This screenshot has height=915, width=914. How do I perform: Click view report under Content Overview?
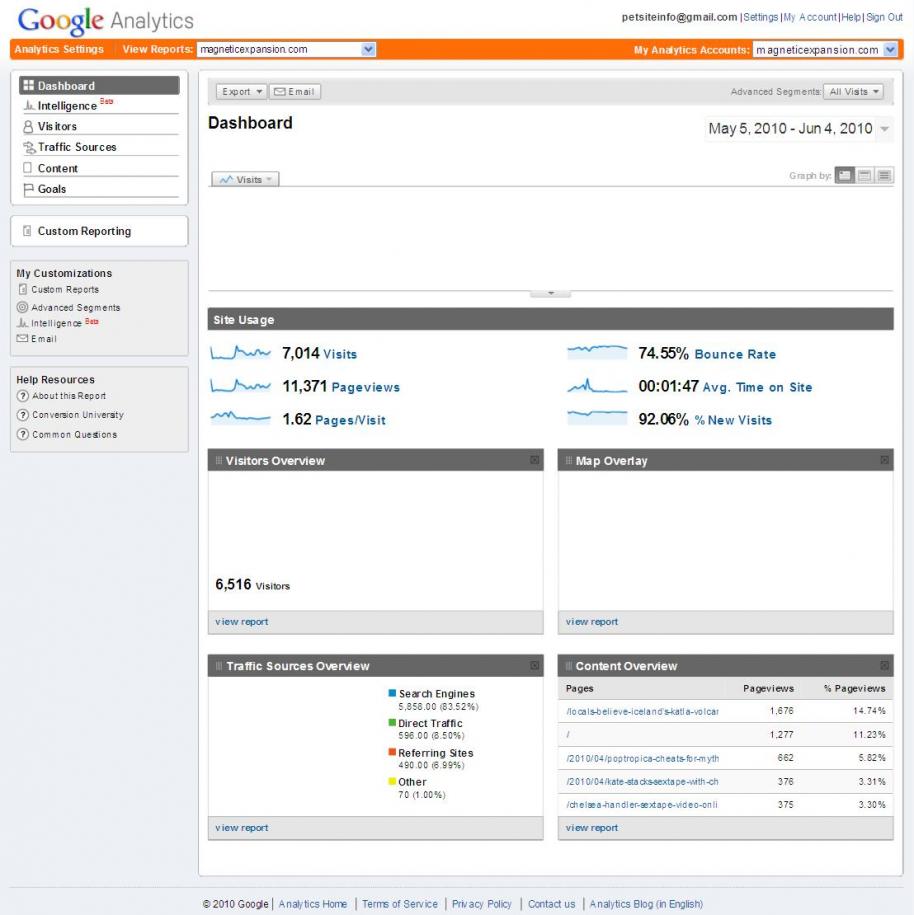click(x=592, y=827)
